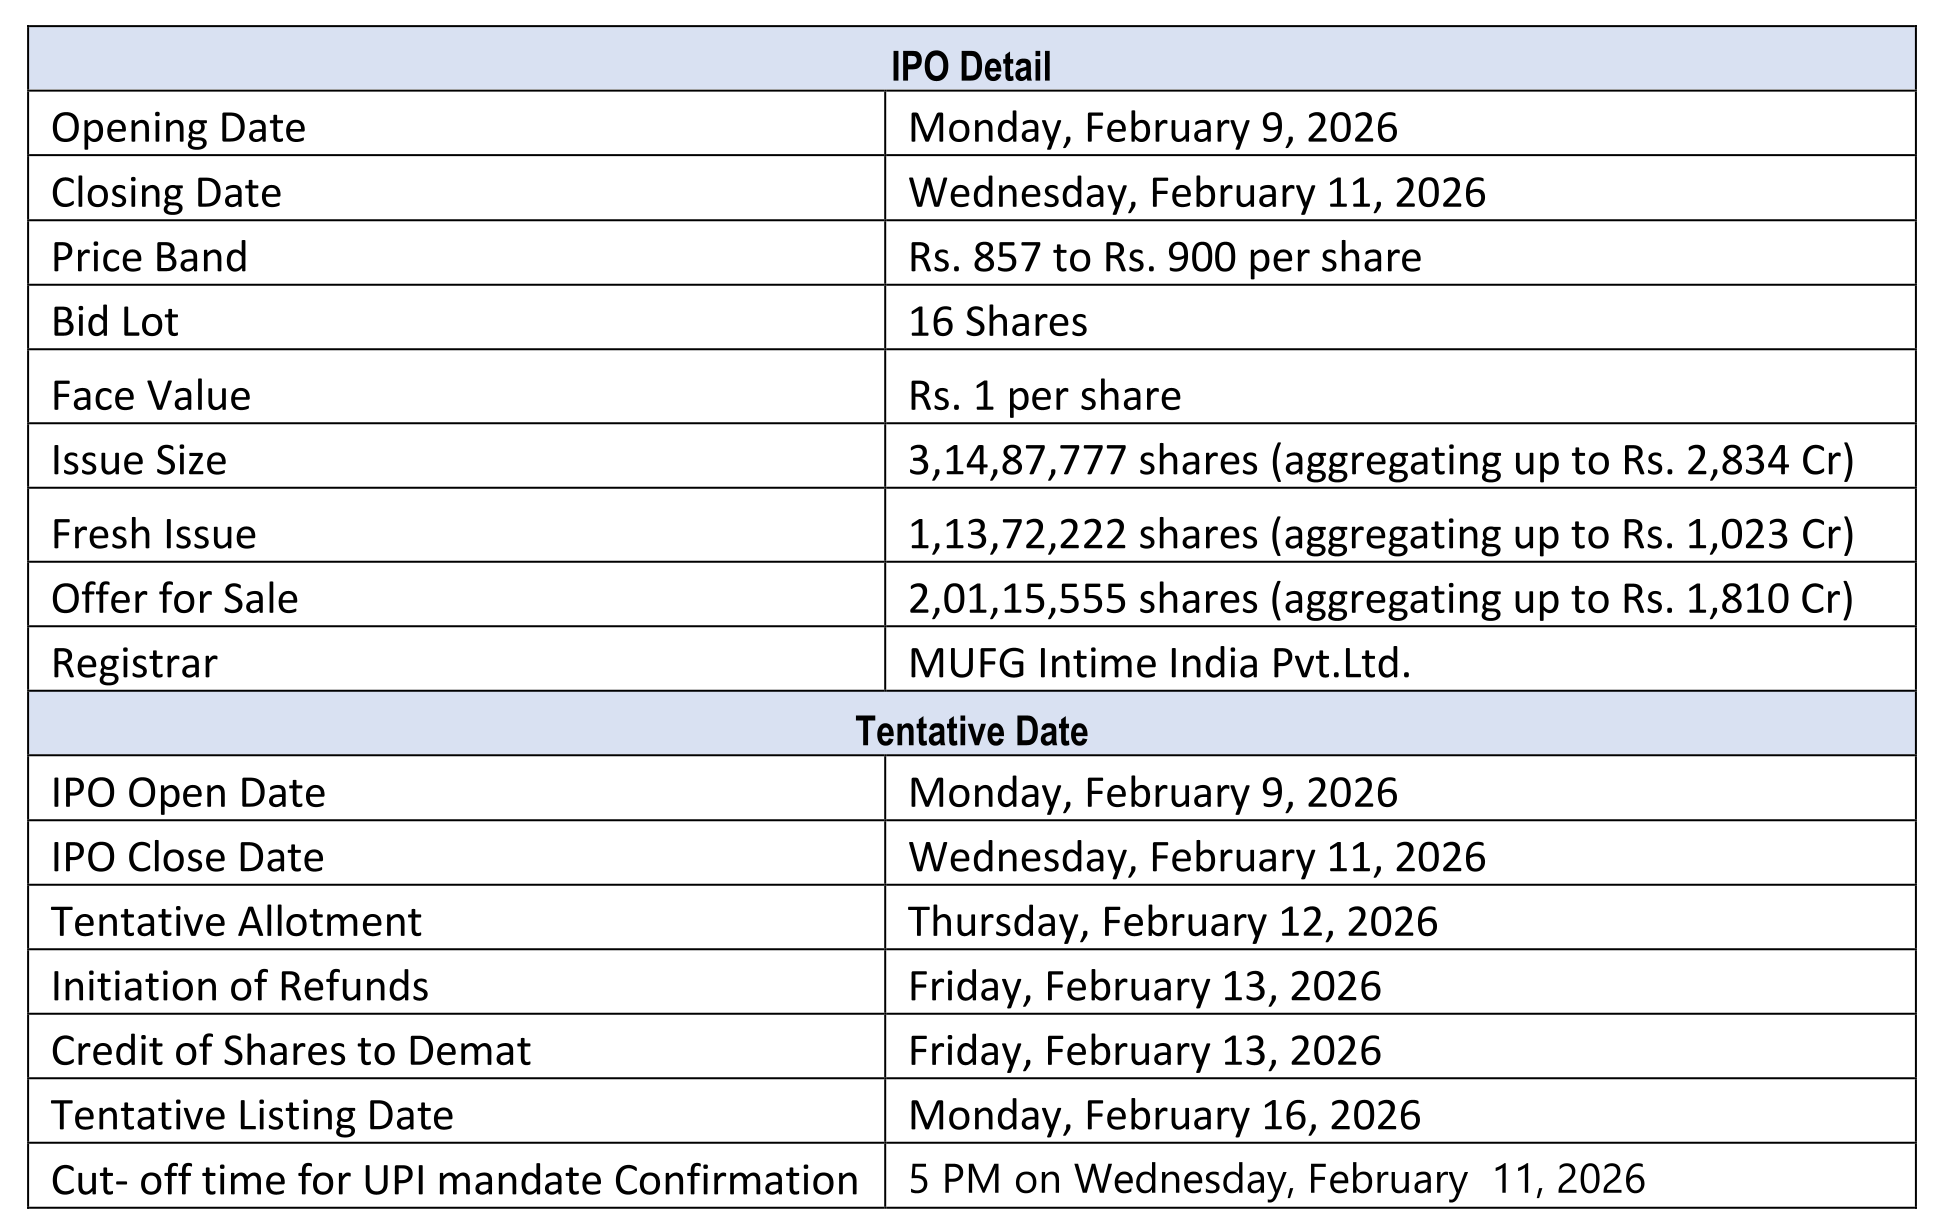Click the Bid Lot label
1943x1213 pixels.
(114, 322)
